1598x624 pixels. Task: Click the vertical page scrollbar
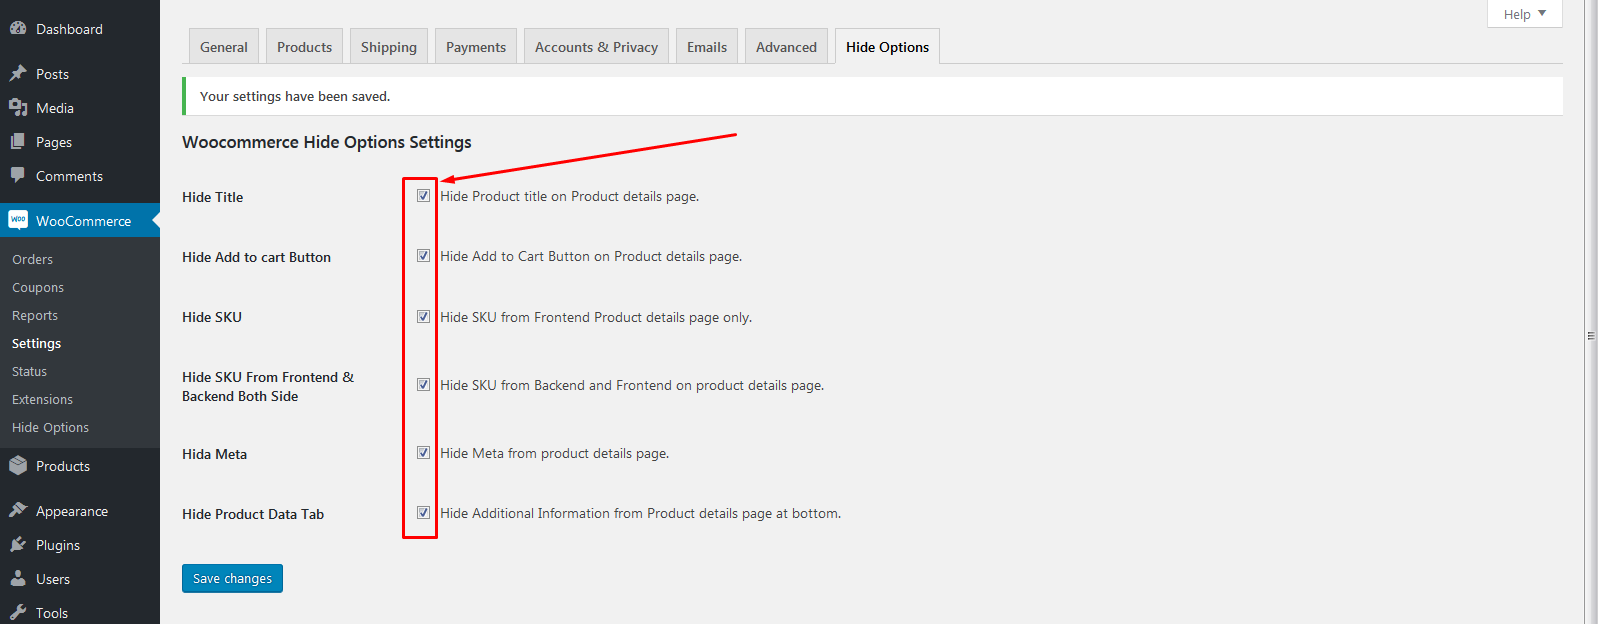[x=1590, y=312]
